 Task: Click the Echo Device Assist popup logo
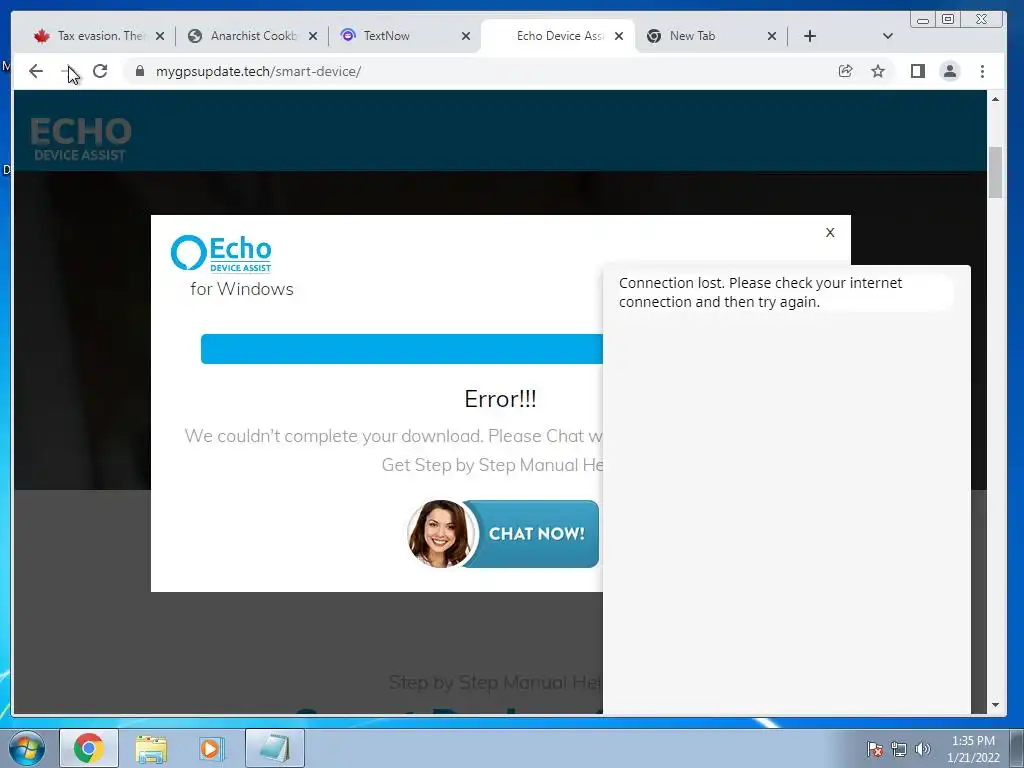(221, 253)
